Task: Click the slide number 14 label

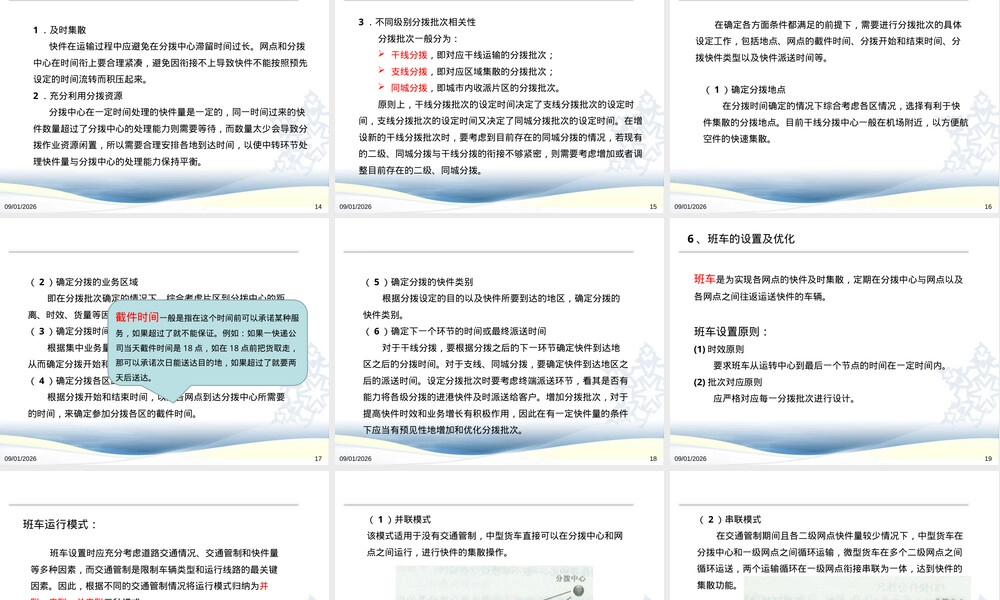Action: (x=318, y=207)
